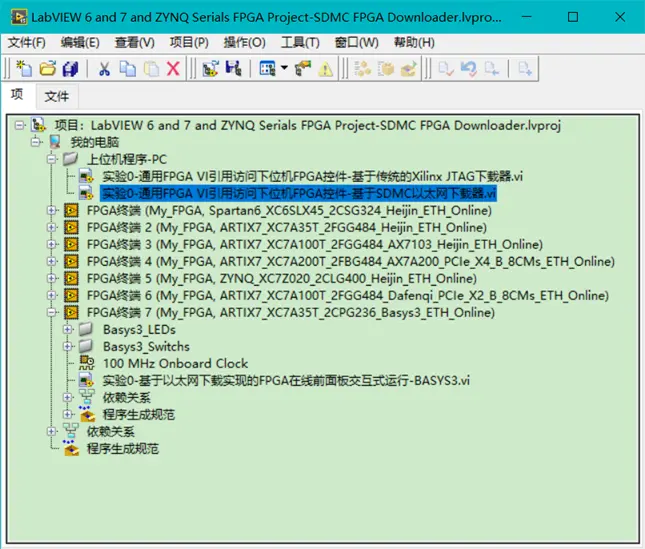This screenshot has width=645, height=549.
Task: Click the add to source control icon
Action: coord(525,68)
